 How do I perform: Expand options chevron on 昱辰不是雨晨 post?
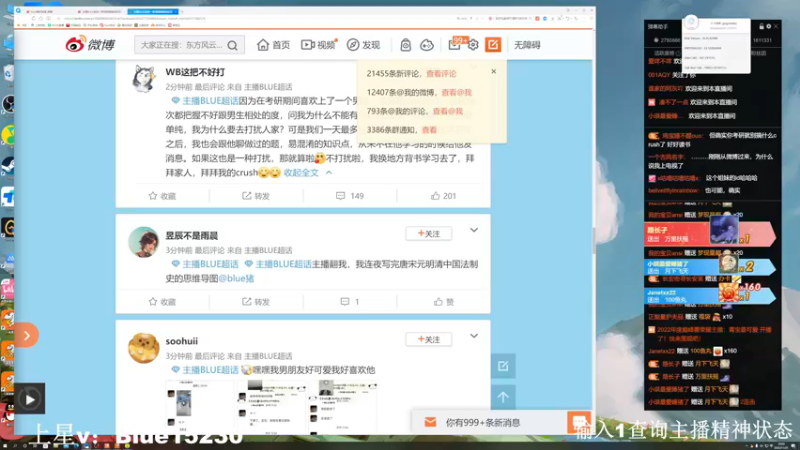(x=474, y=230)
